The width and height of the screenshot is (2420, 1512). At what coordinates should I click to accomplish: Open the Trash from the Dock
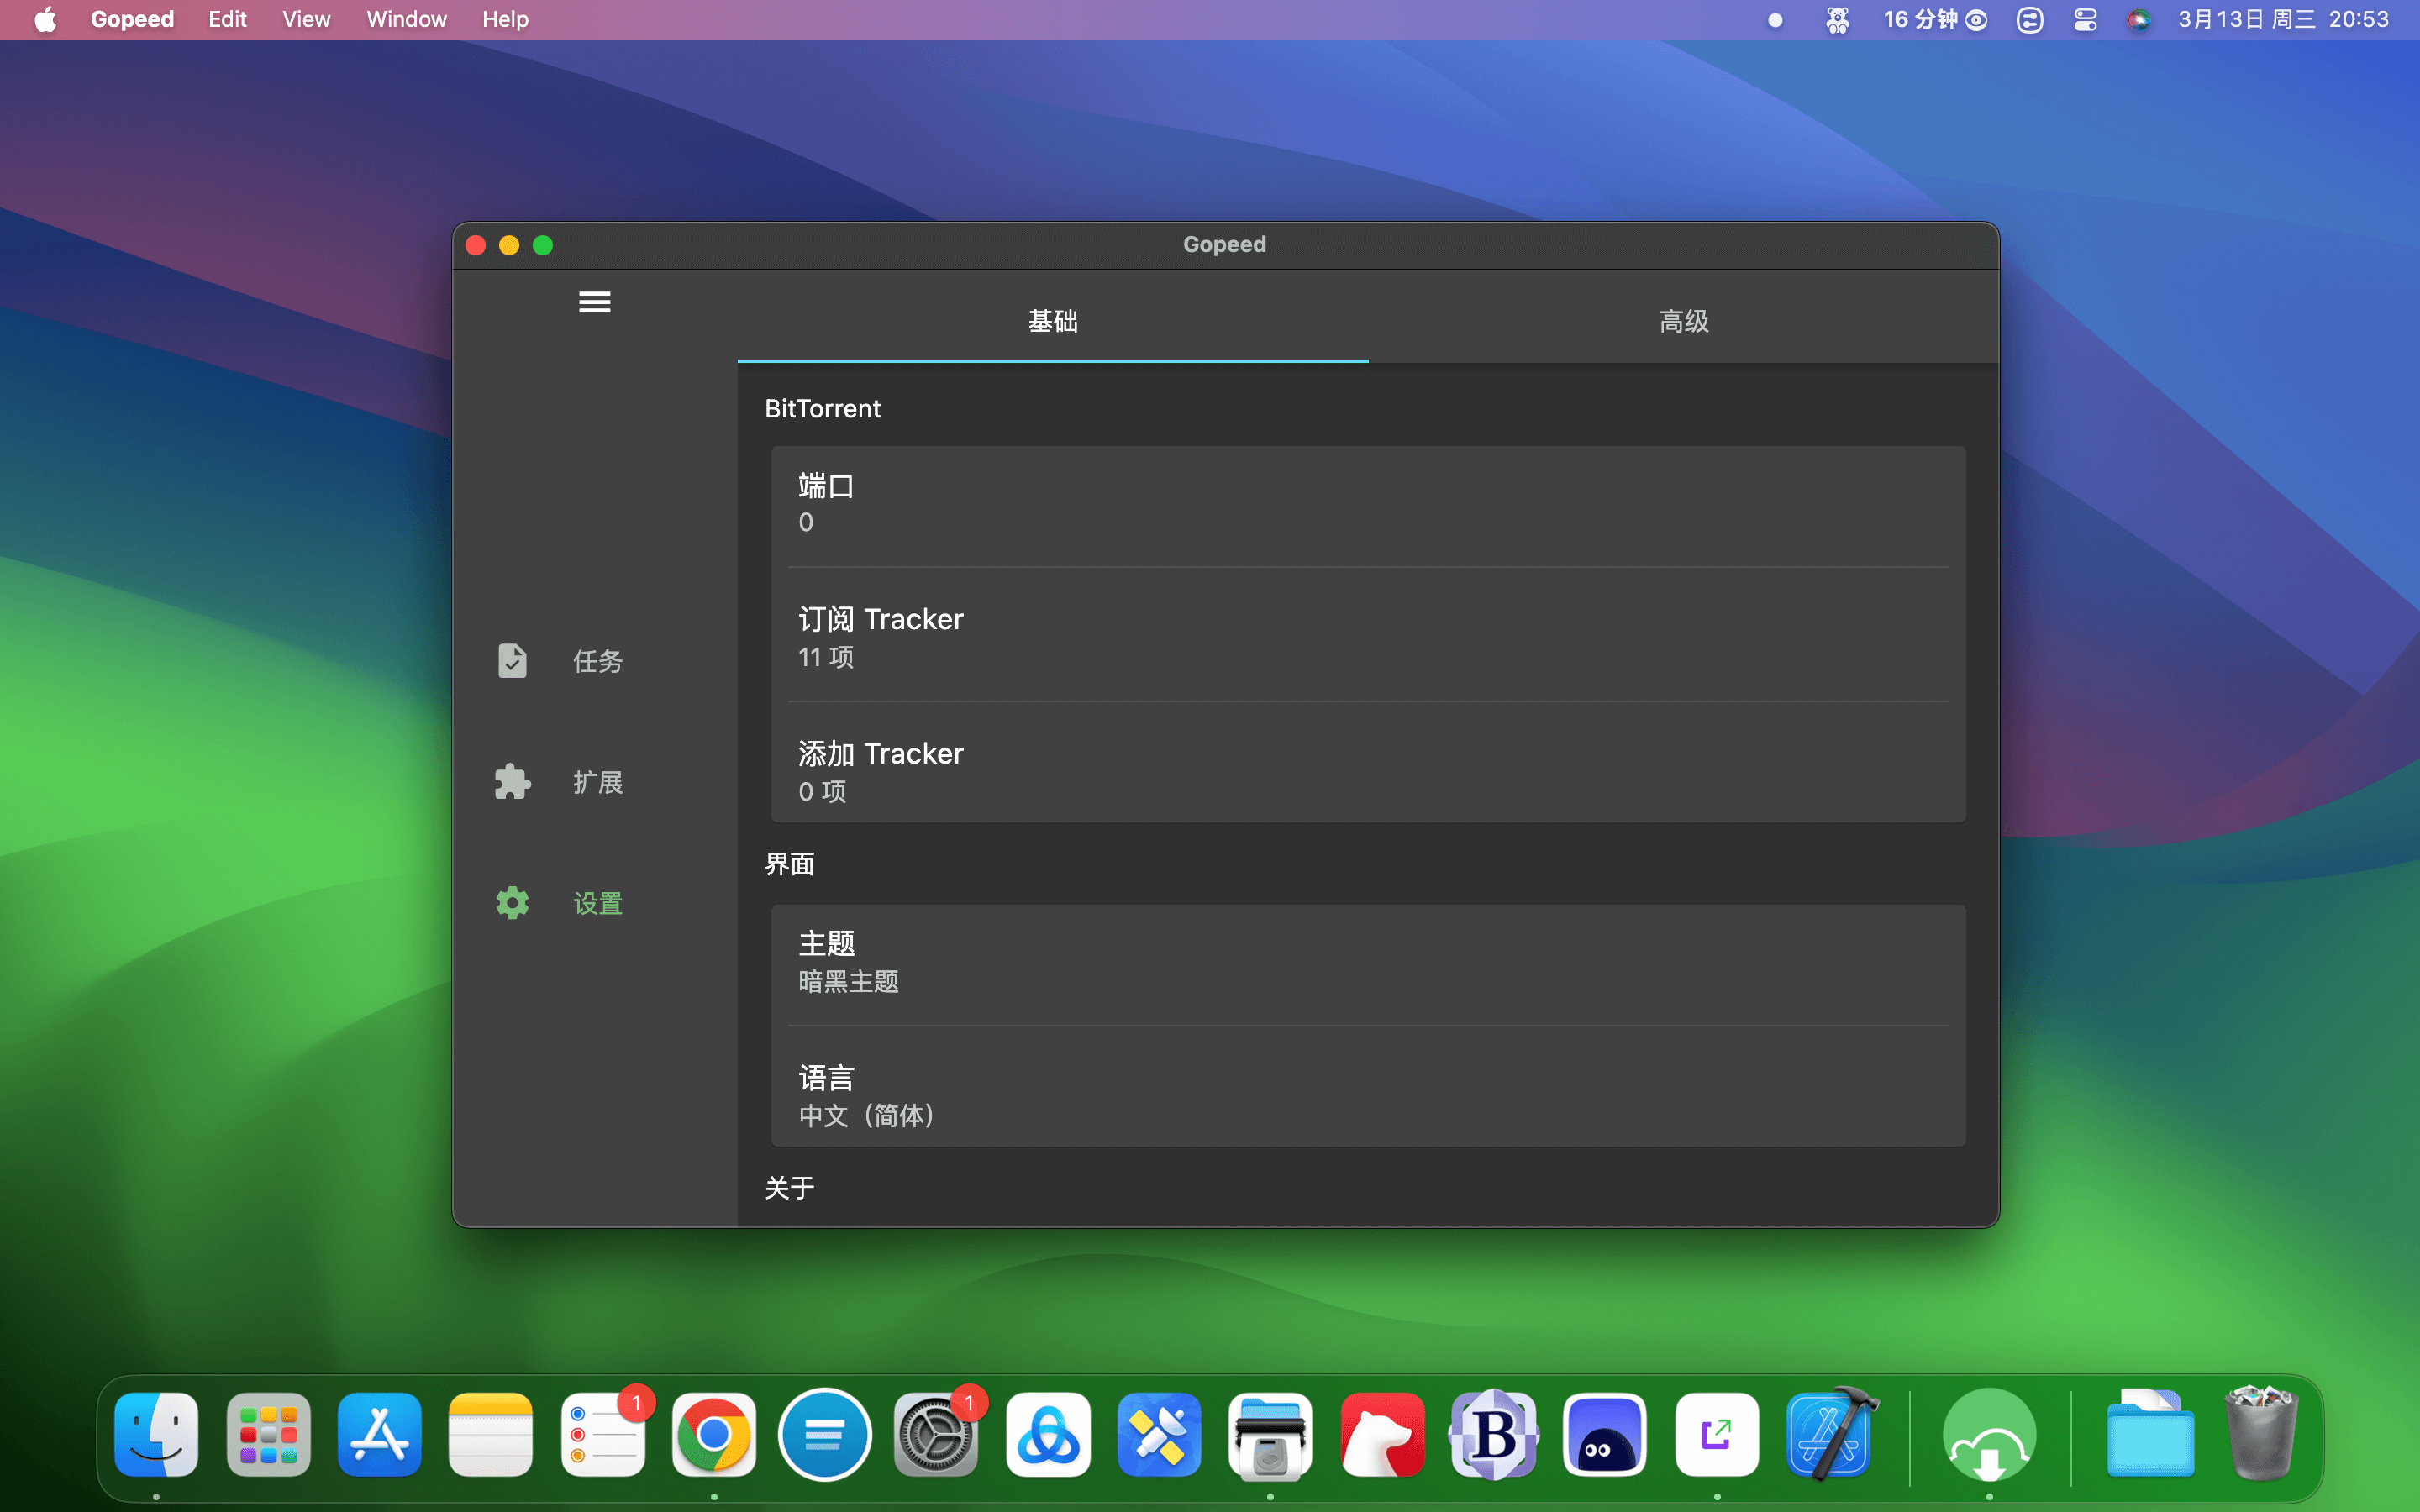(2262, 1434)
